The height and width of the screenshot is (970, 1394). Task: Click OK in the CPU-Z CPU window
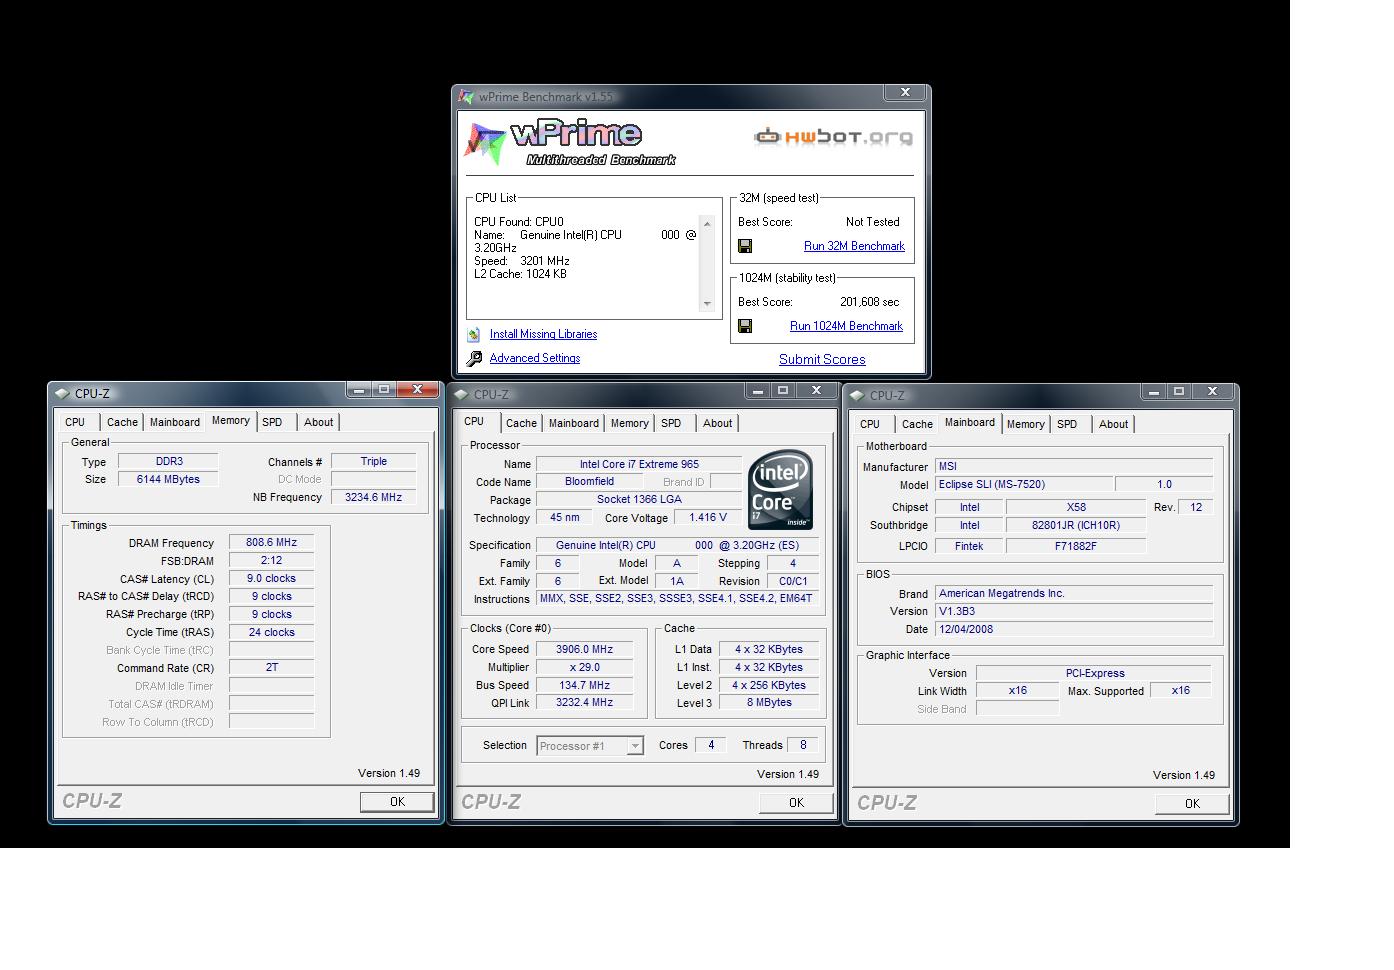click(796, 802)
